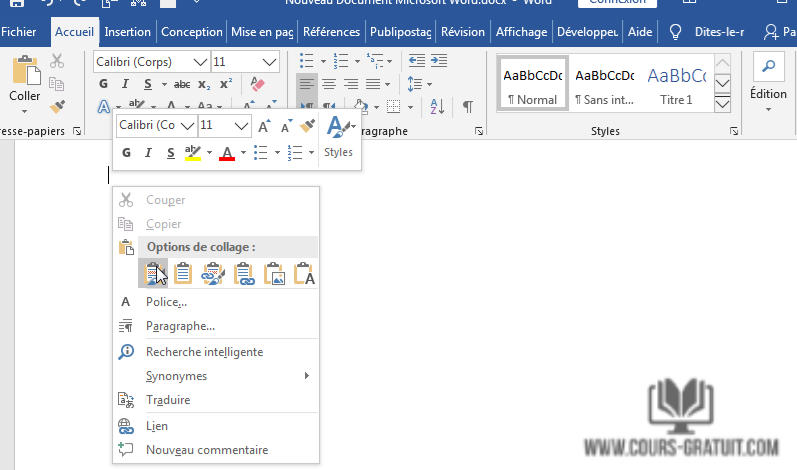Click the grow font icon in mini toolbar

(264, 126)
